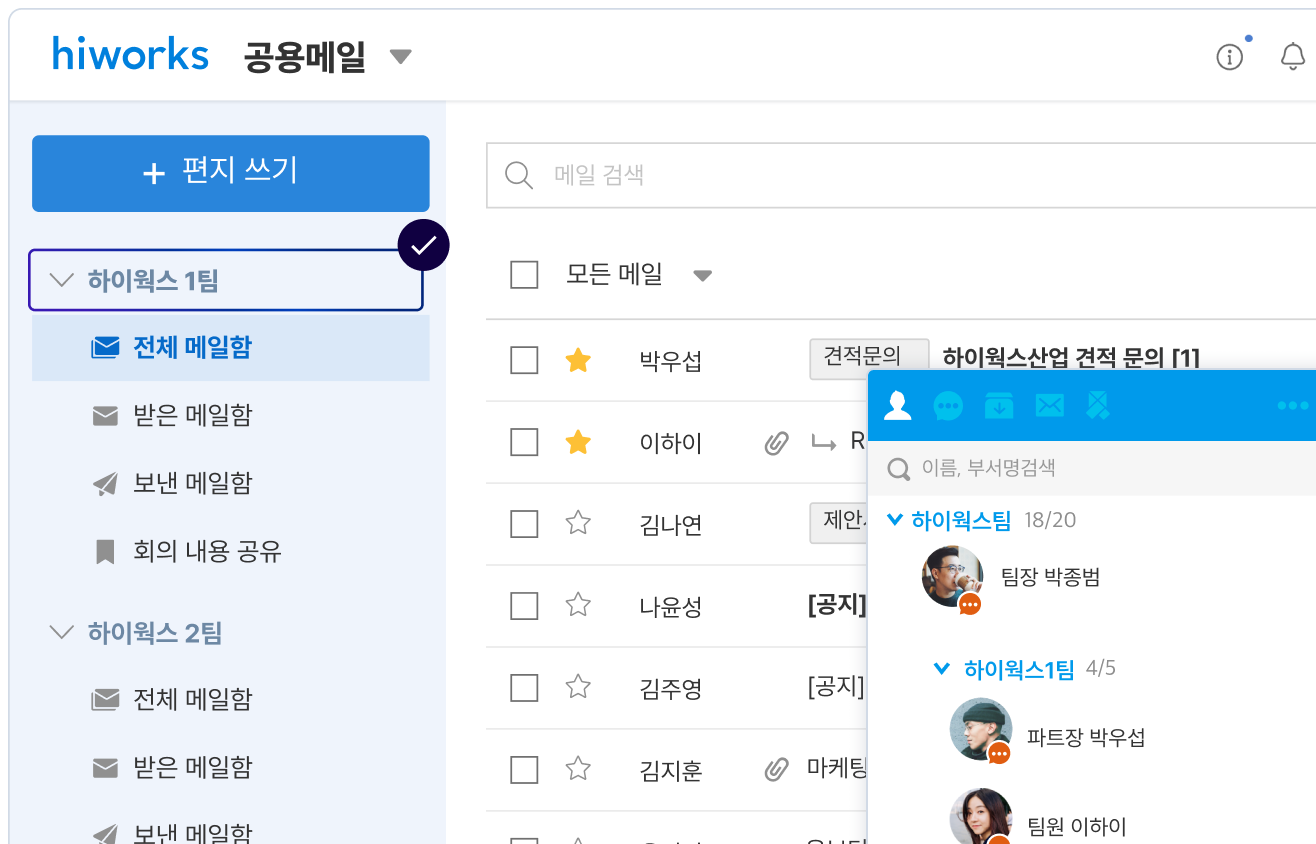Check the 김나연 mail checkbox
This screenshot has width=1316, height=844.
[x=524, y=523]
